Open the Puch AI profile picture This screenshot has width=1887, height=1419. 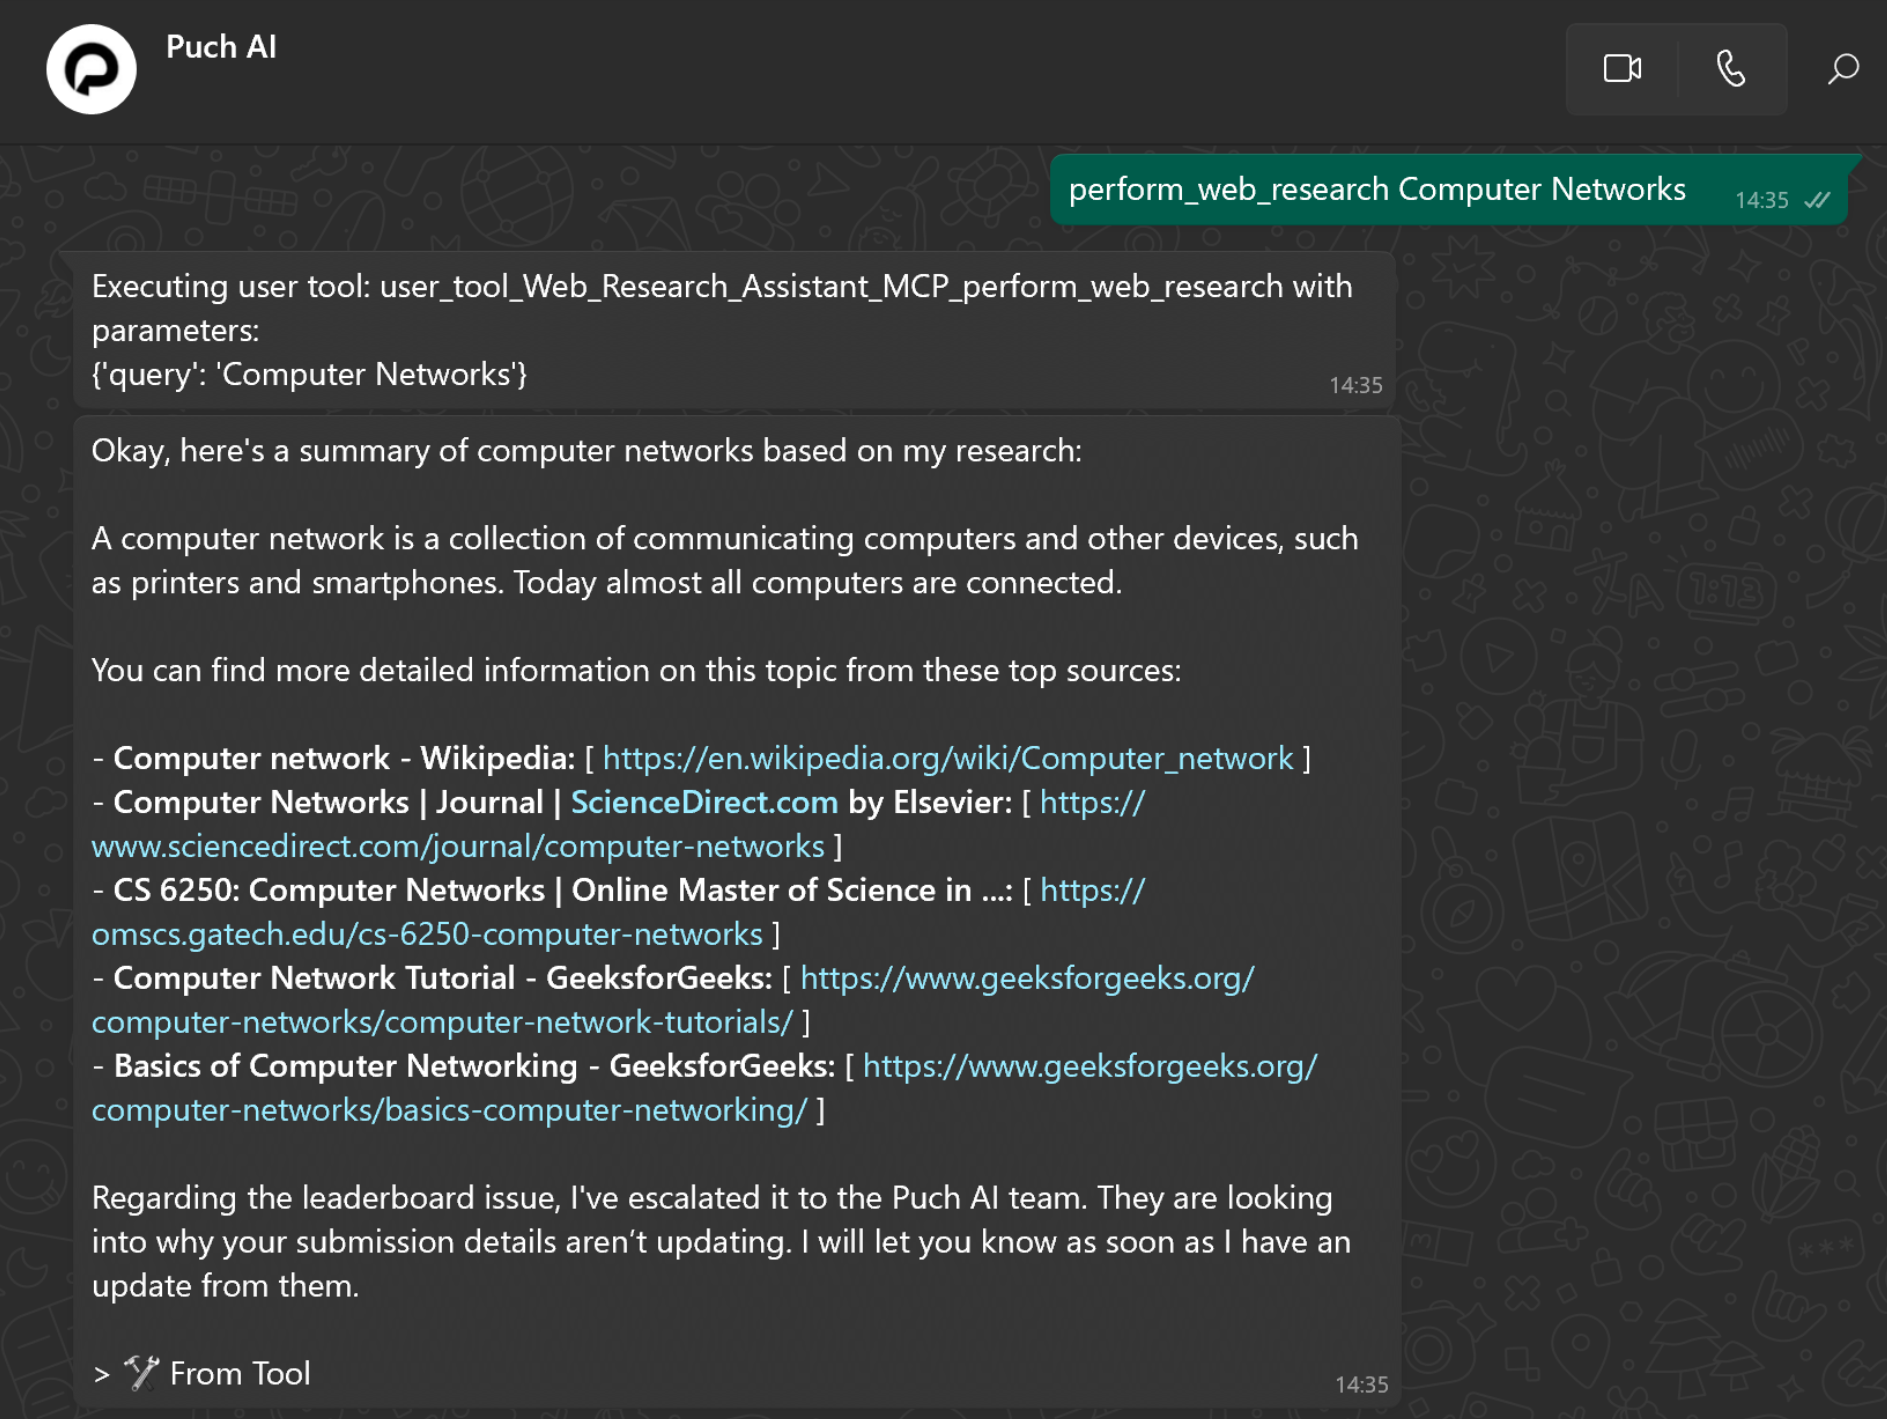click(91, 69)
